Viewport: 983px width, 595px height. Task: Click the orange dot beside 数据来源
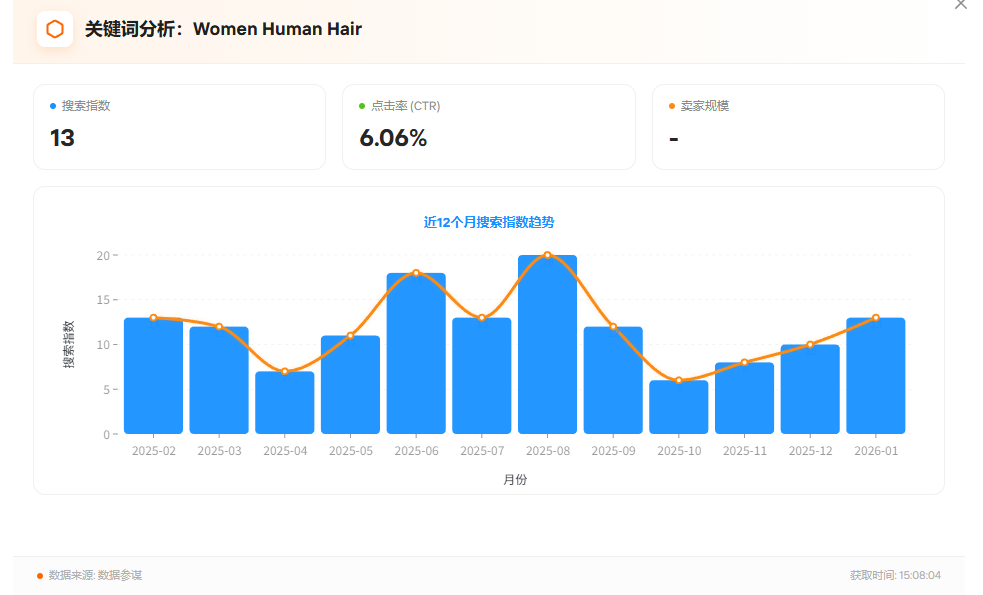[x=40, y=576]
